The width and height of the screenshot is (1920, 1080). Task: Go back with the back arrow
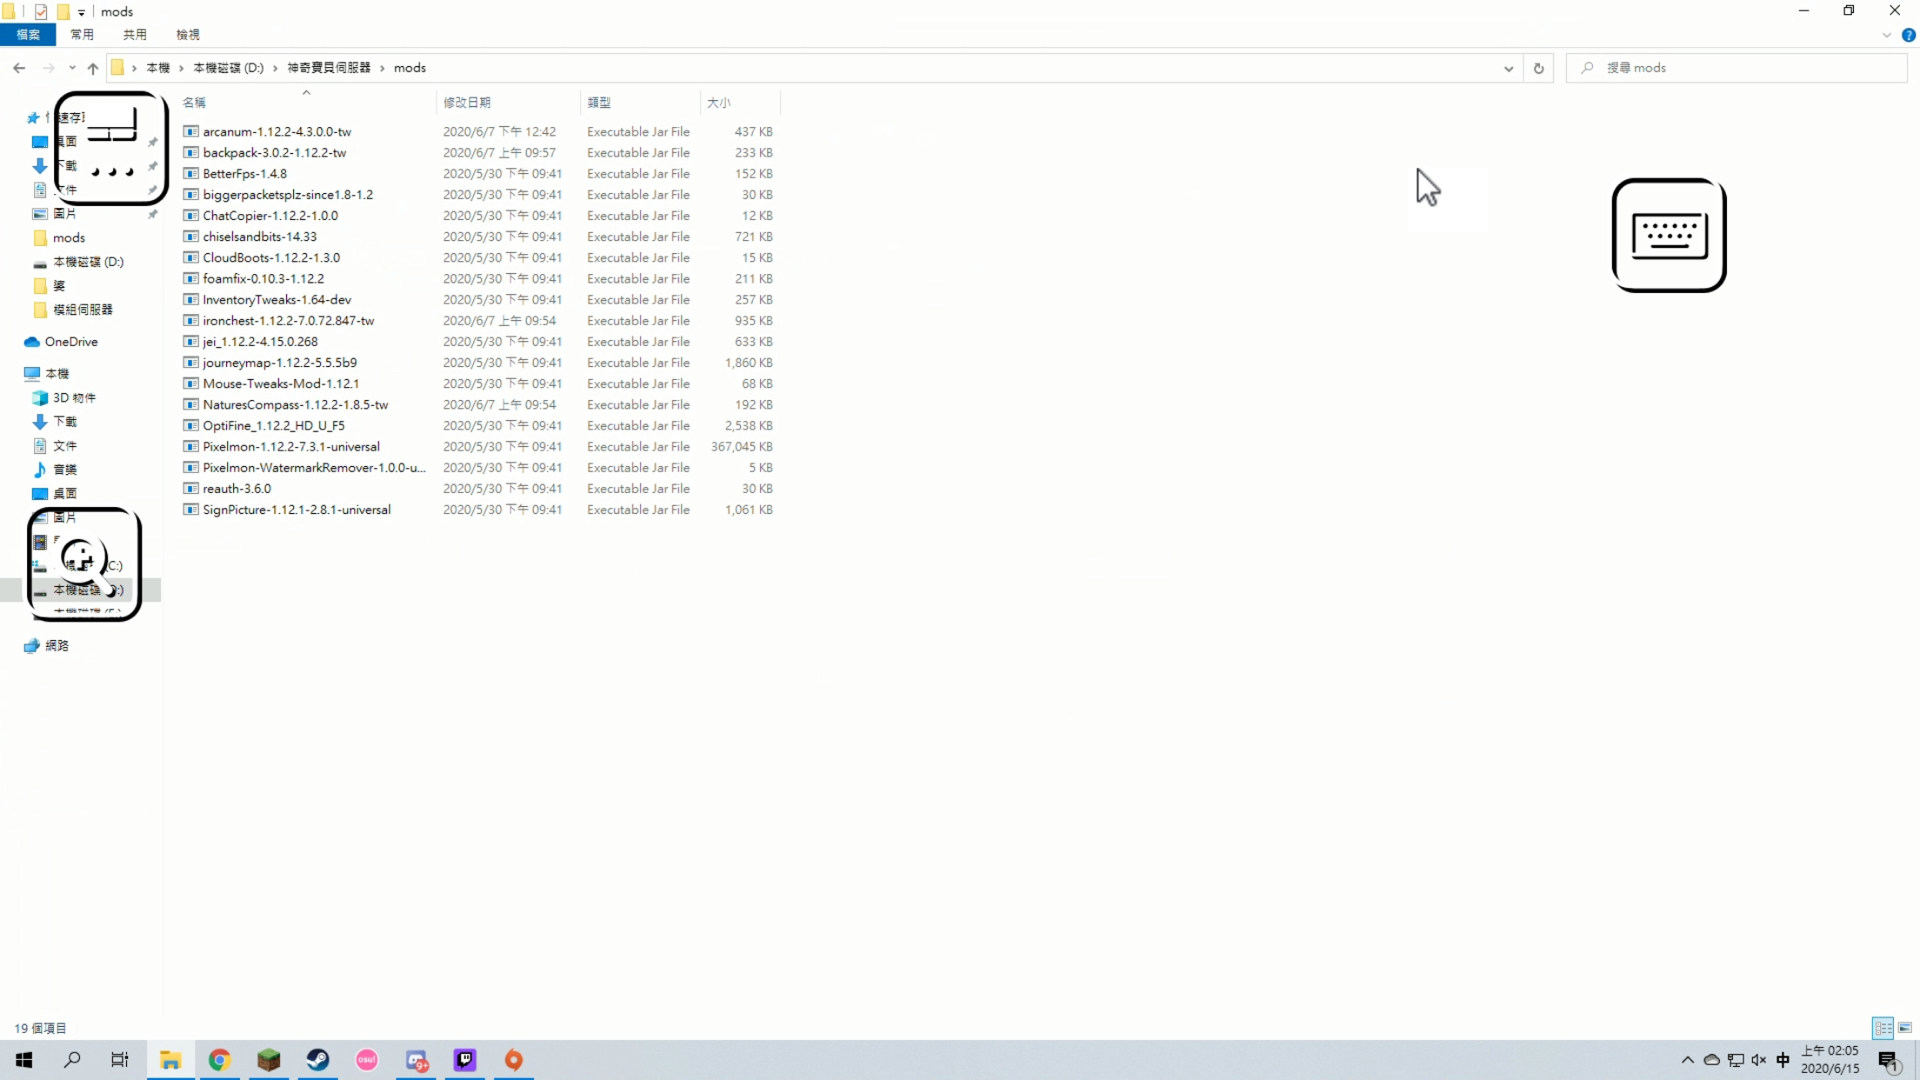tap(19, 68)
